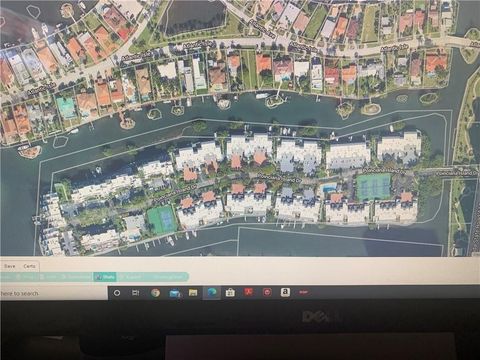
Task: Click the Cortana circle icon
Action: click(x=117, y=293)
